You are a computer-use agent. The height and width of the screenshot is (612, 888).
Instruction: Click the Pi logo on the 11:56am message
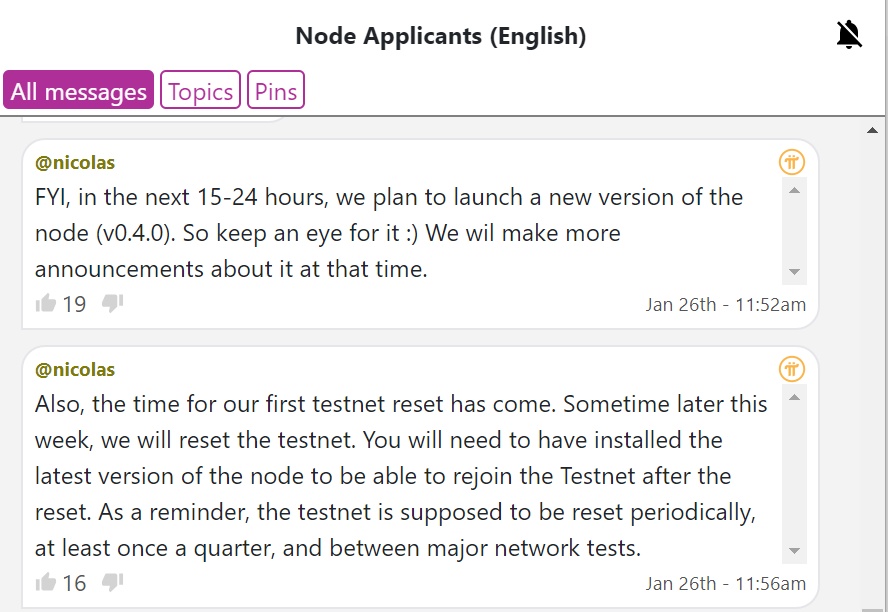(x=792, y=369)
